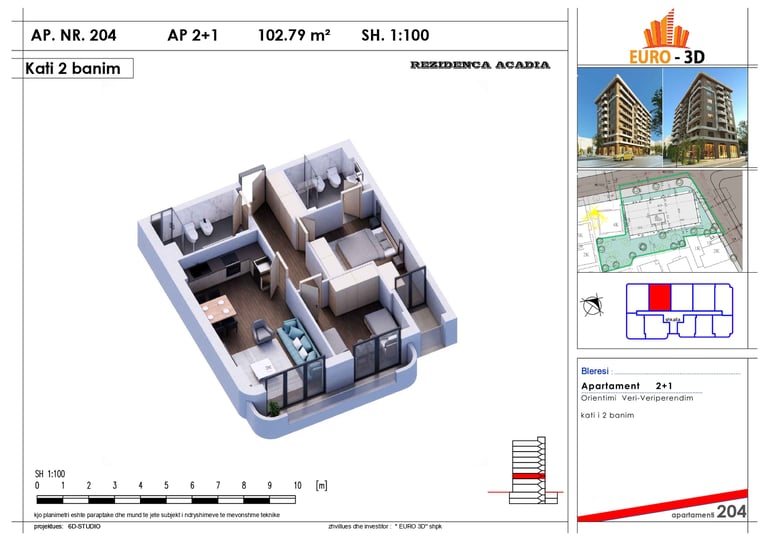This screenshot has width=768, height=542.
Task: Click the 'SH 1:100' label above scale bar
Action: (x=49, y=474)
